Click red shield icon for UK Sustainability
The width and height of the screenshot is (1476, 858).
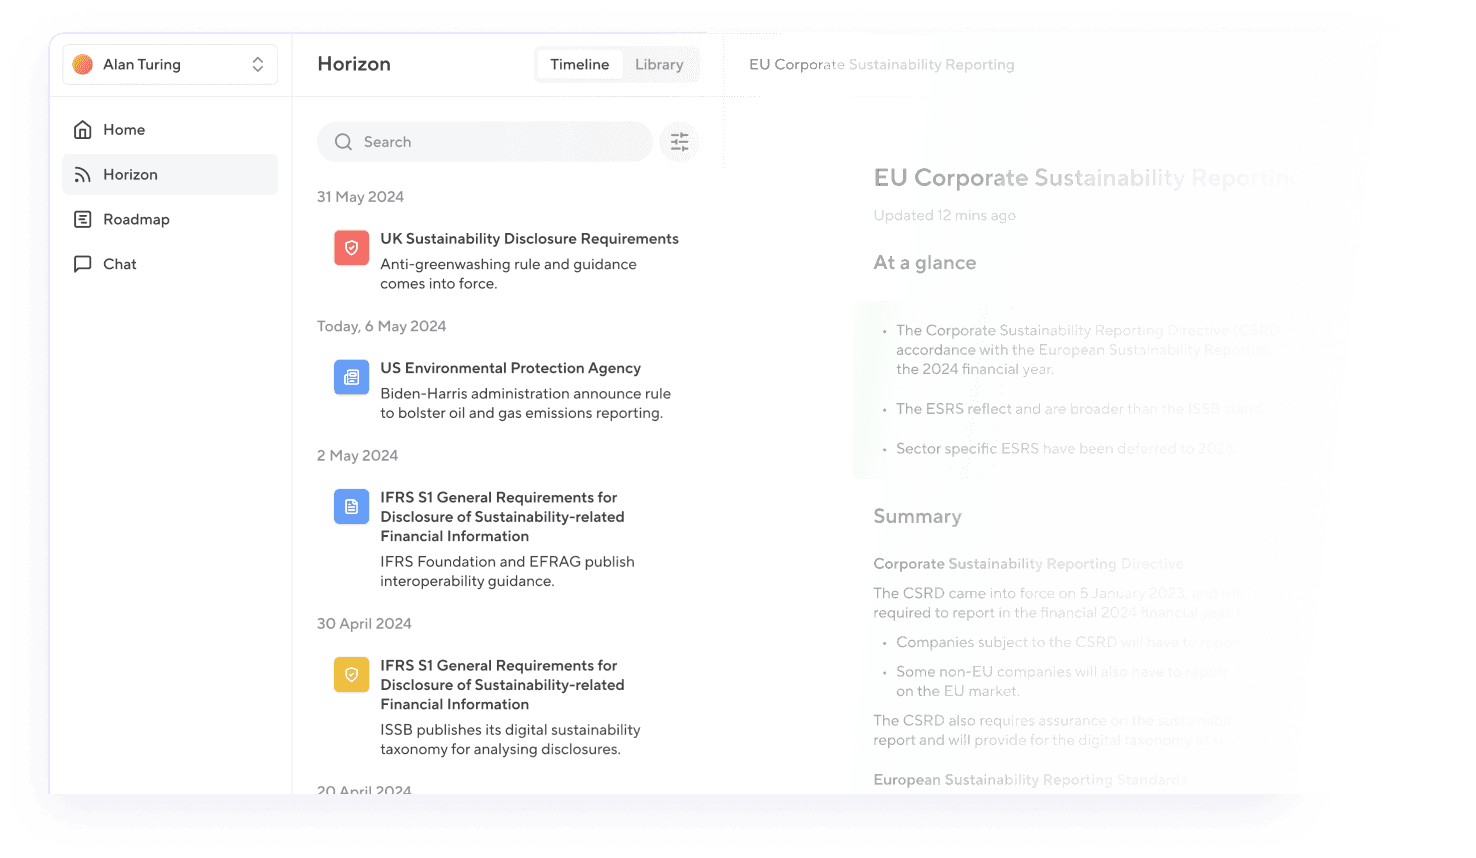[x=351, y=247]
